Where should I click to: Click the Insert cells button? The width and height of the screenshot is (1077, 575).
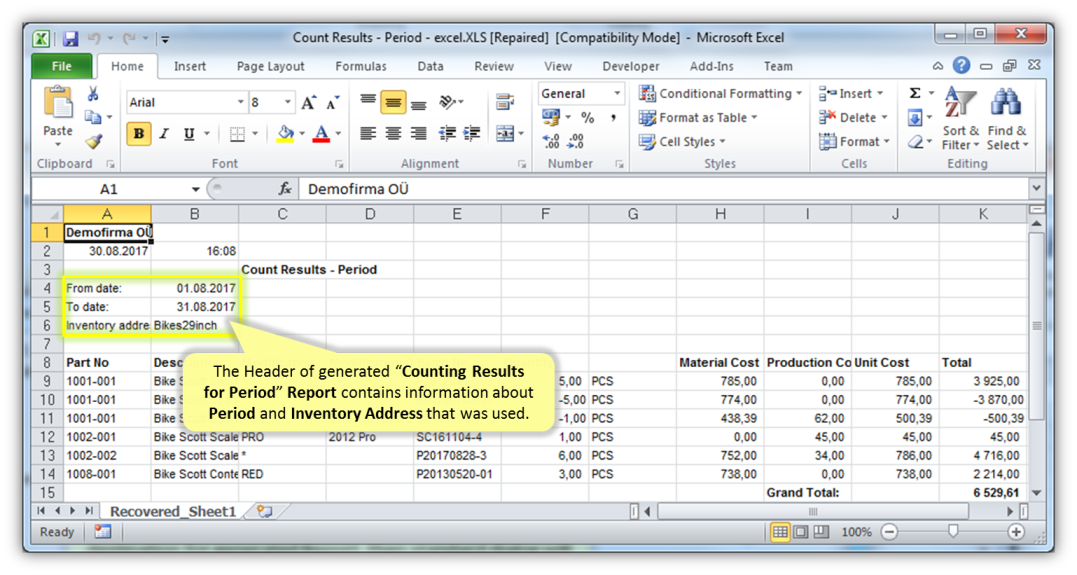click(851, 93)
